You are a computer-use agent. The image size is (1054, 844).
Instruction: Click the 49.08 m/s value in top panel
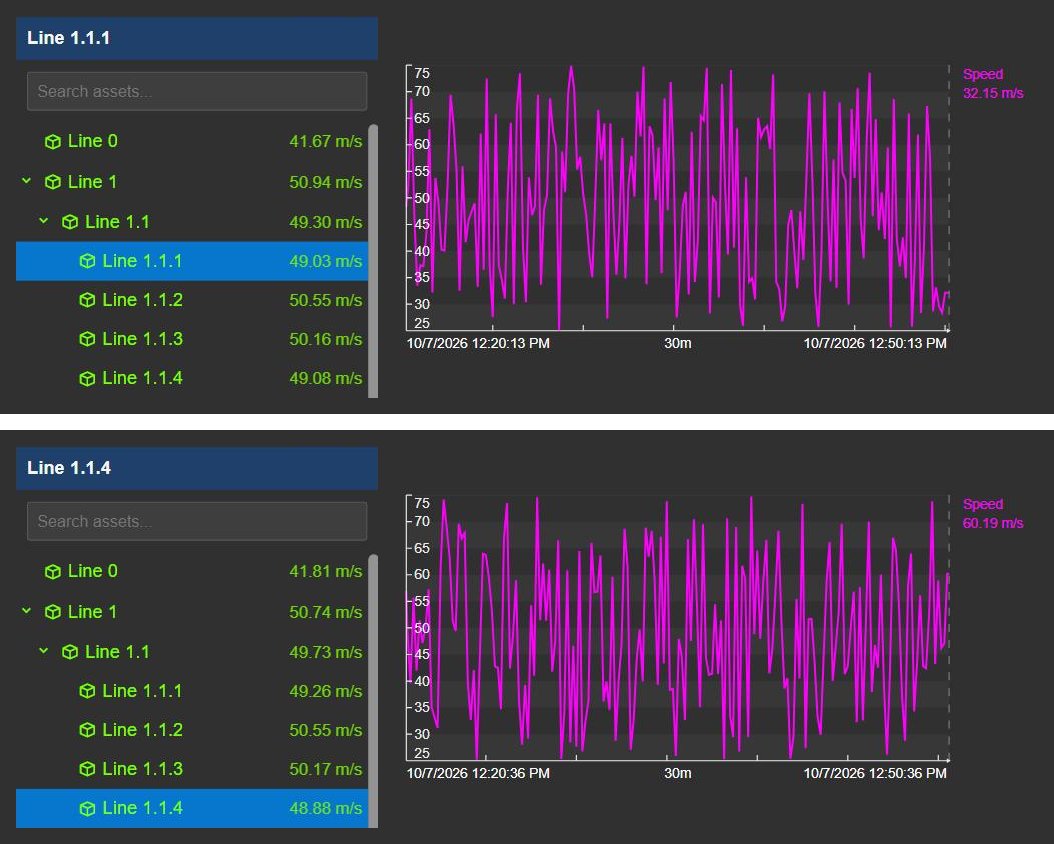point(325,378)
